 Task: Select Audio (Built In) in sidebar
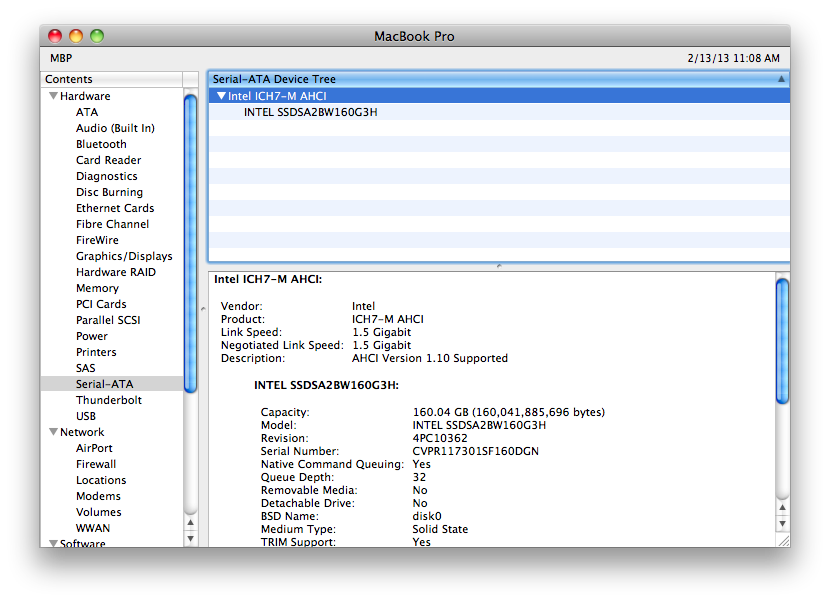point(115,128)
